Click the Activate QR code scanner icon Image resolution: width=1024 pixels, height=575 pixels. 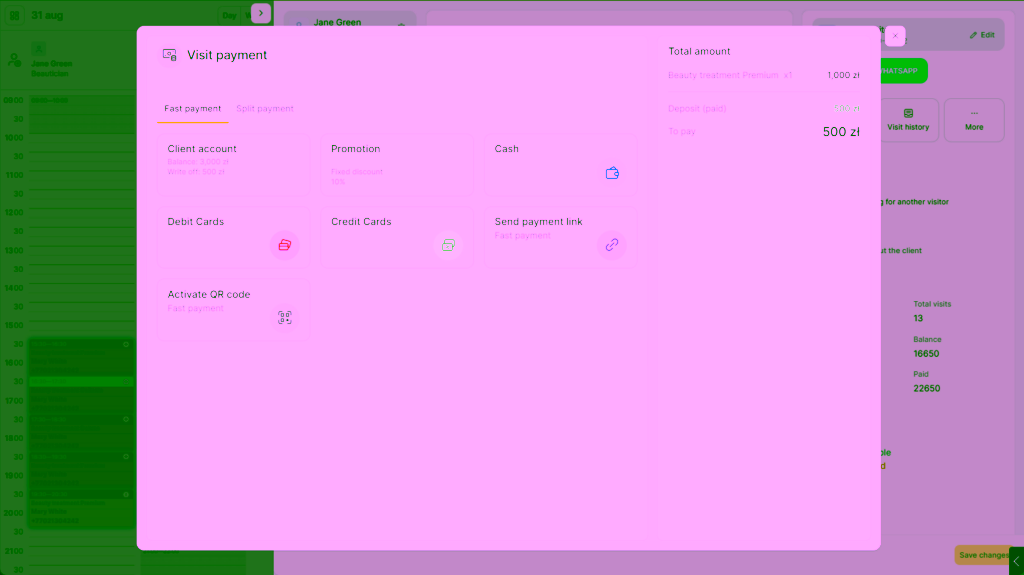click(x=285, y=318)
